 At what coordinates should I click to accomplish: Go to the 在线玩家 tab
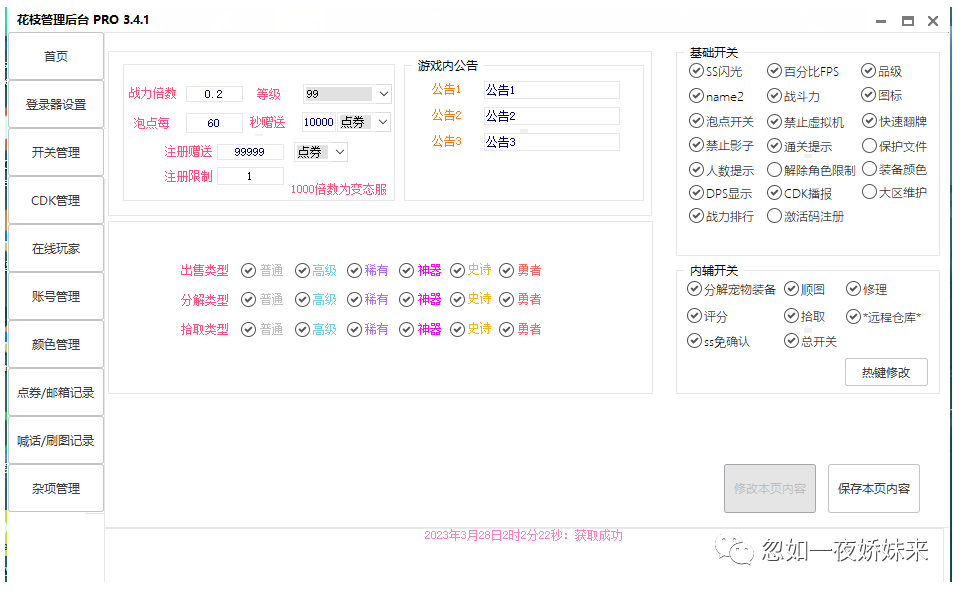(x=56, y=249)
